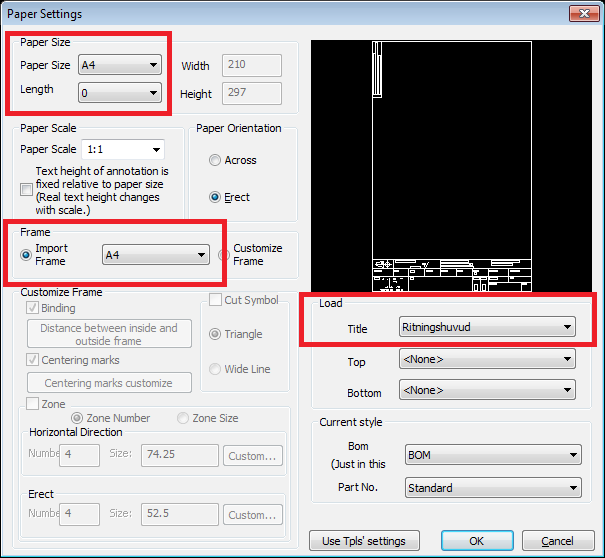Viewport: 605px width, 558px height.
Task: Click the paper frame preview thumbnail
Action: point(451,166)
